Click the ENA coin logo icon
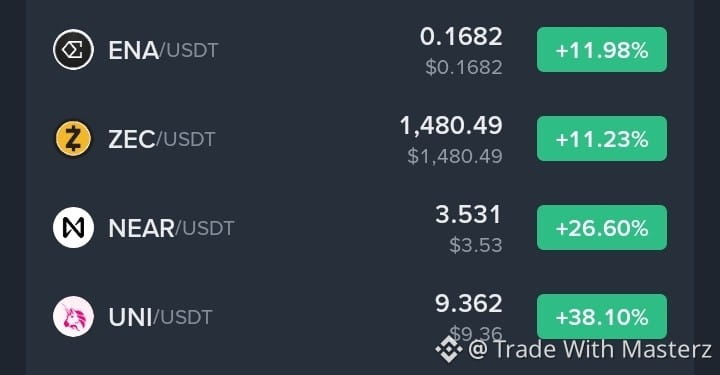 click(73, 50)
